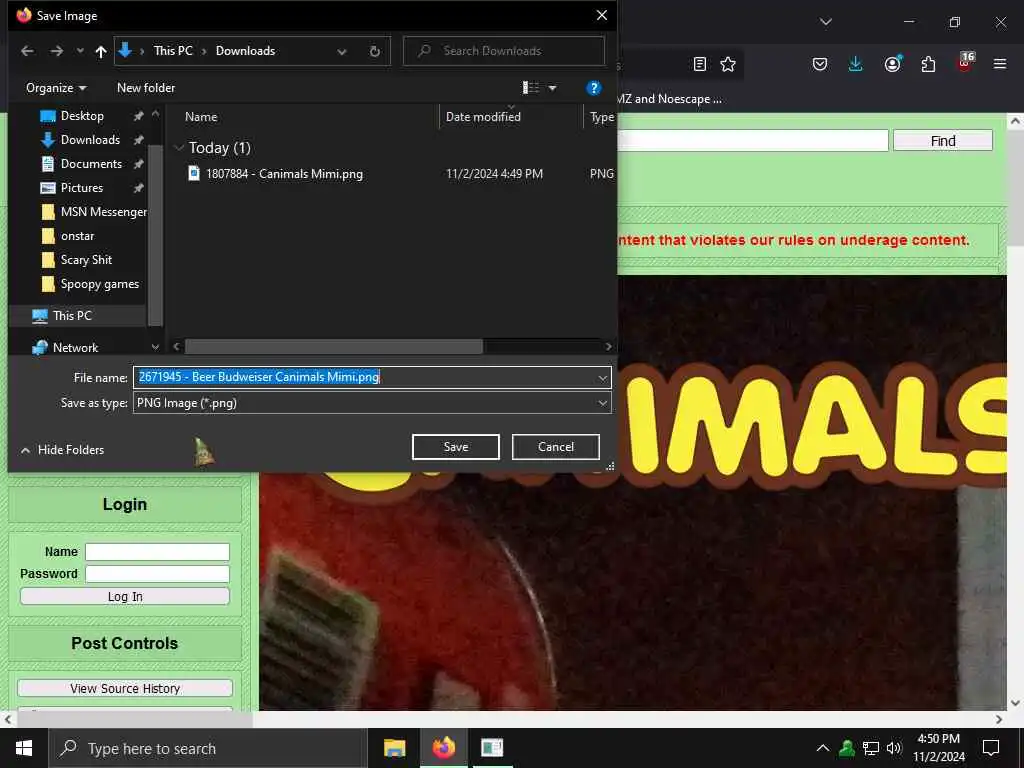
Task: Click the login Name field
Action: (x=157, y=552)
